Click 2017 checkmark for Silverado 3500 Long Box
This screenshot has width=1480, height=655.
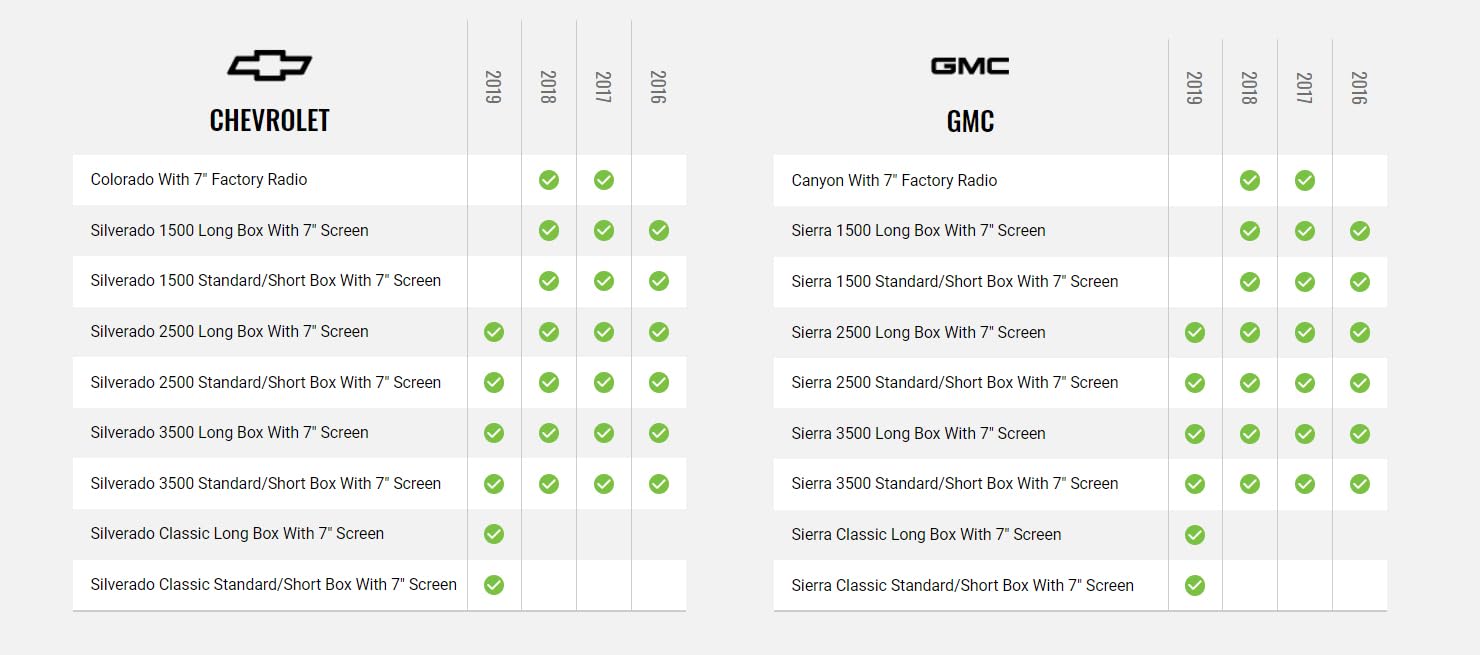604,433
